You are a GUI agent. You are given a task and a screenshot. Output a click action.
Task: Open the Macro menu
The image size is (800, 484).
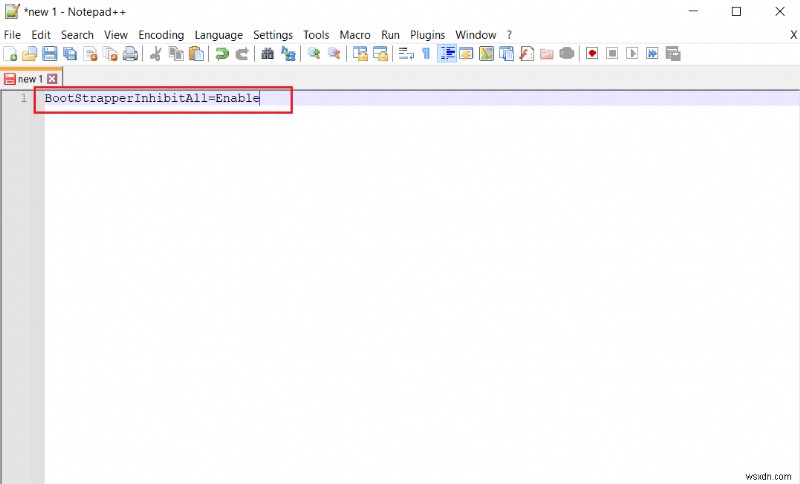(355, 35)
